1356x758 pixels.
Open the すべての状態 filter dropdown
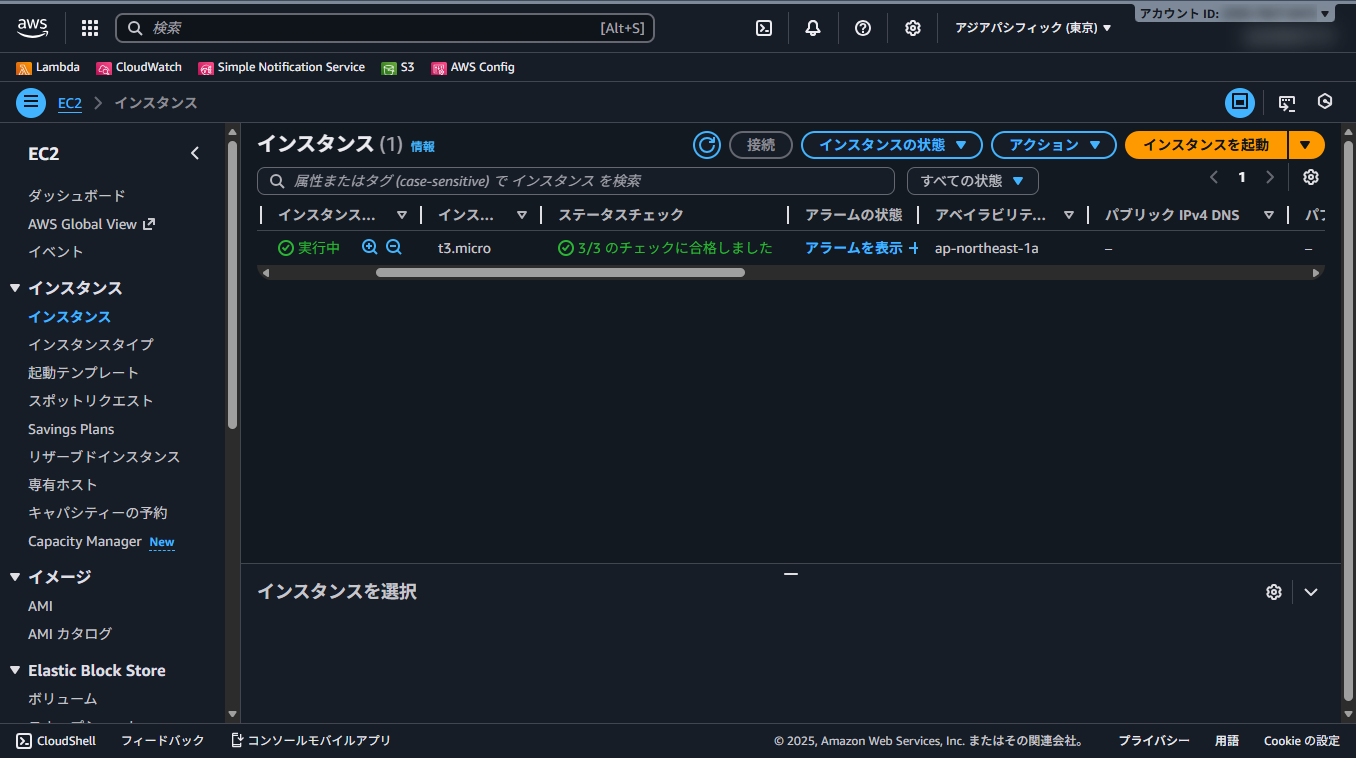971,180
